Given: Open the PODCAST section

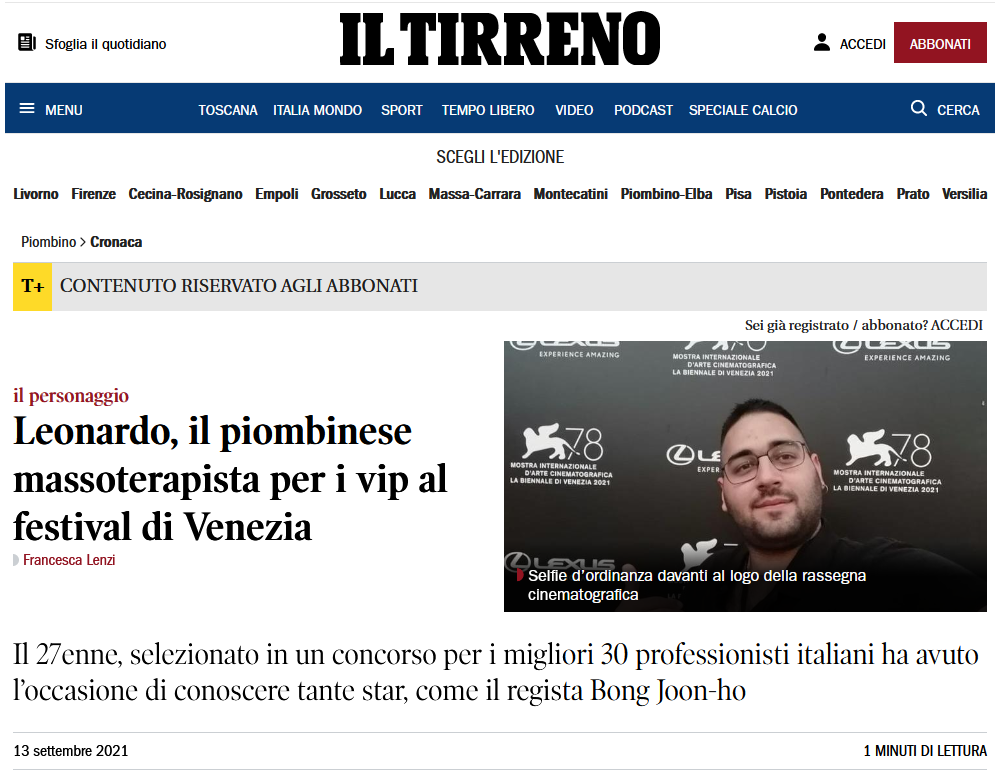Looking at the screenshot, I should [x=643, y=110].
